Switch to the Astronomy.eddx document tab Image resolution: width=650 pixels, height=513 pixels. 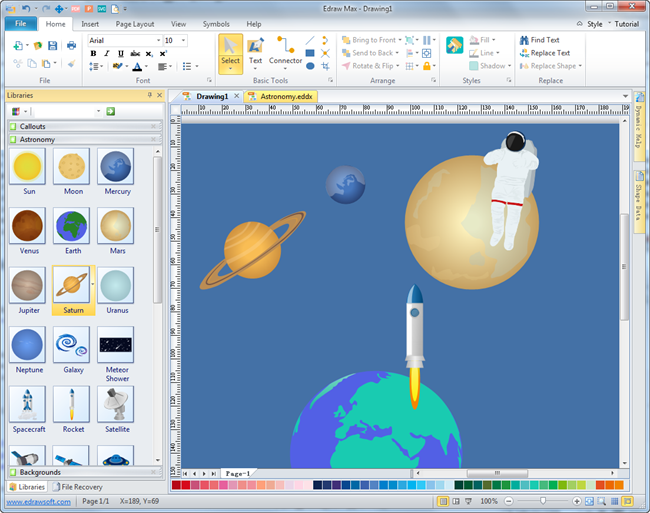pyautogui.click(x=286, y=96)
